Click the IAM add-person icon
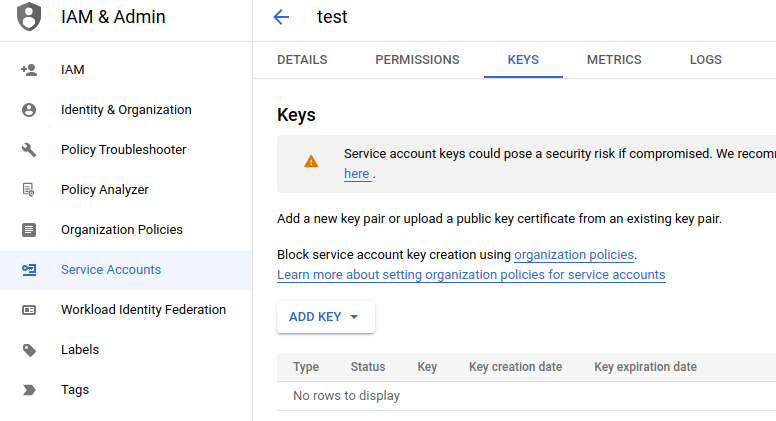This screenshot has height=421, width=776. click(x=29, y=70)
